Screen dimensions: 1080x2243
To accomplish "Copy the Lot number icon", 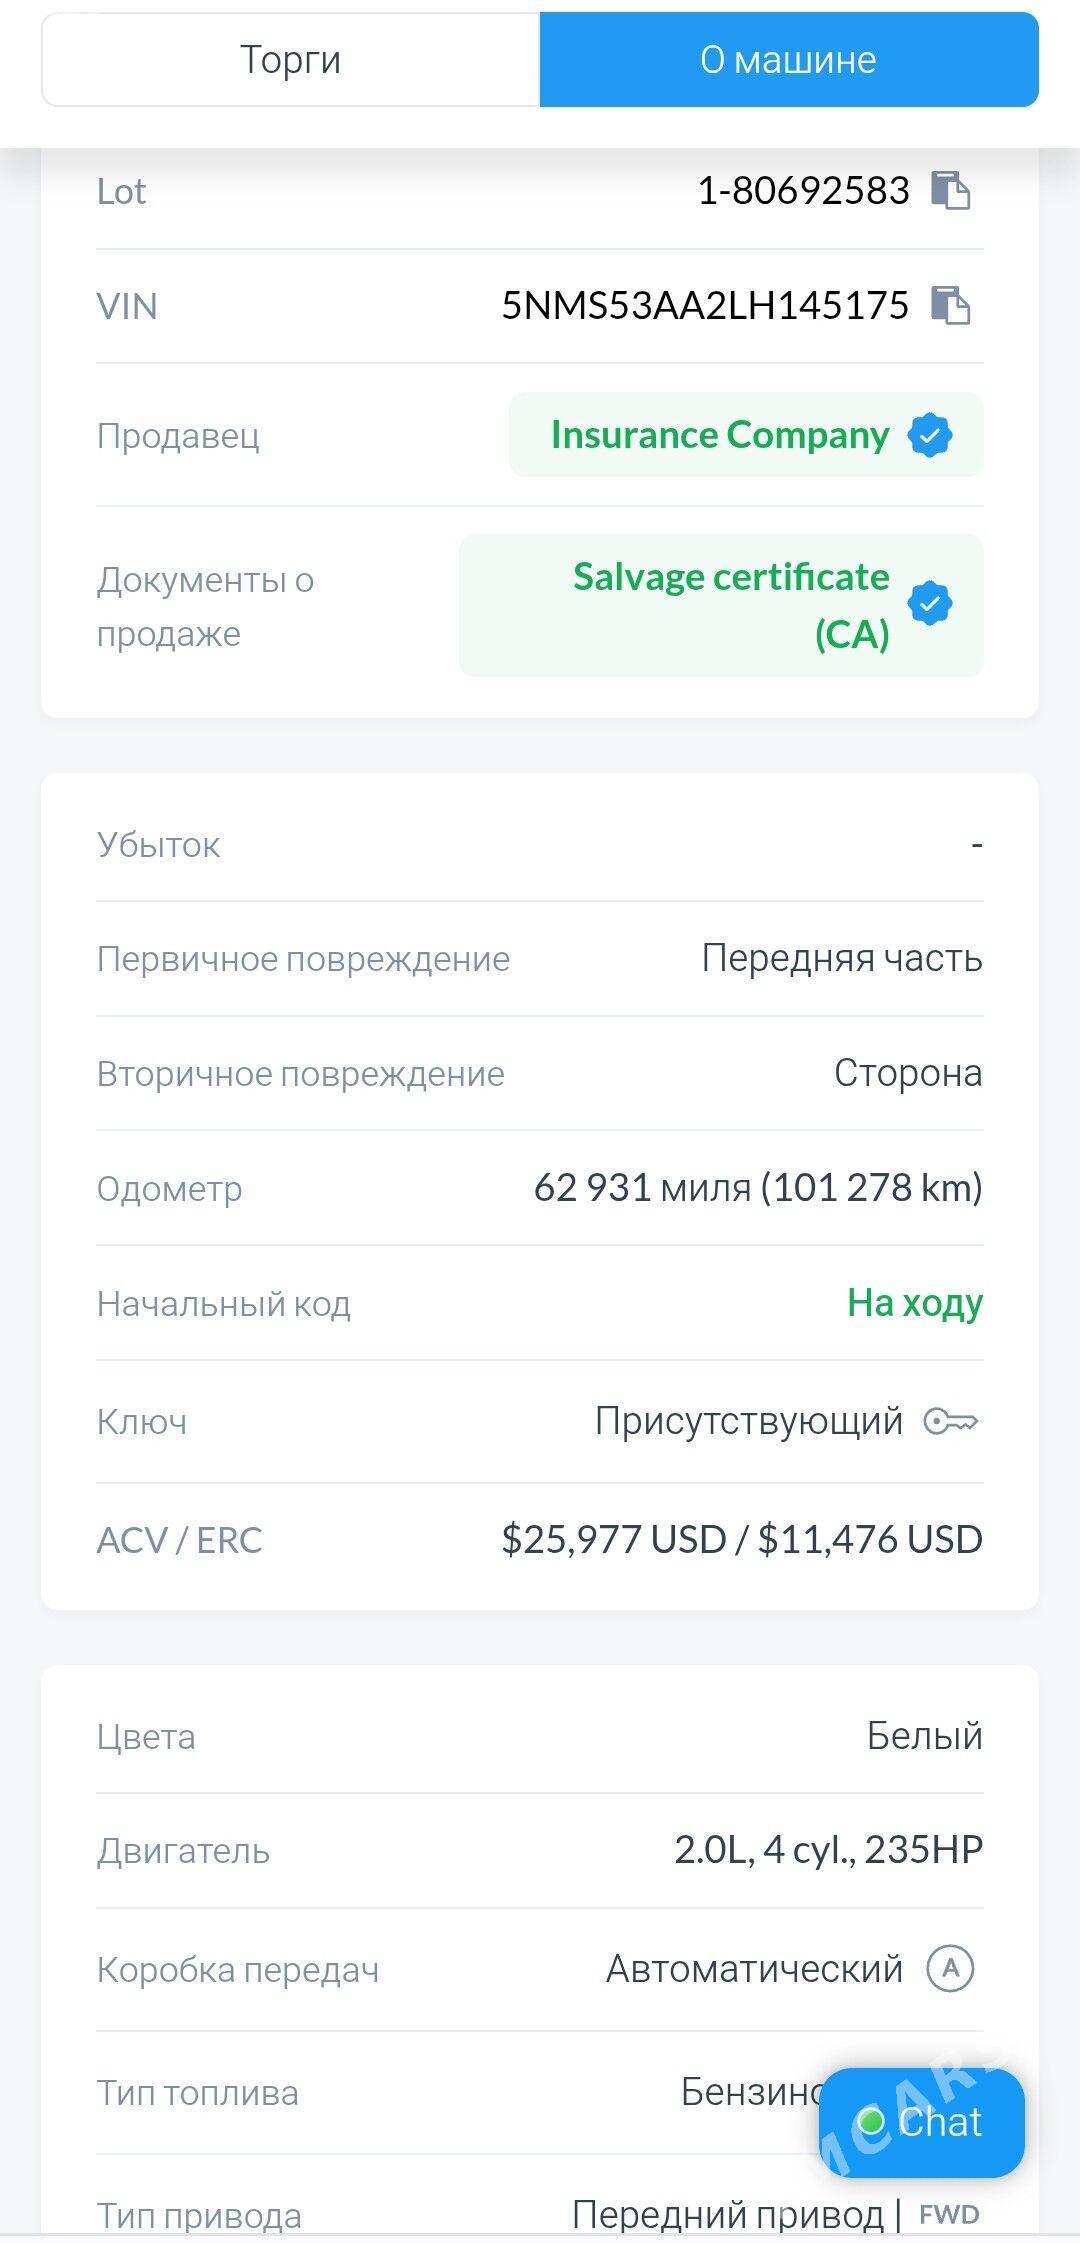I will [950, 190].
